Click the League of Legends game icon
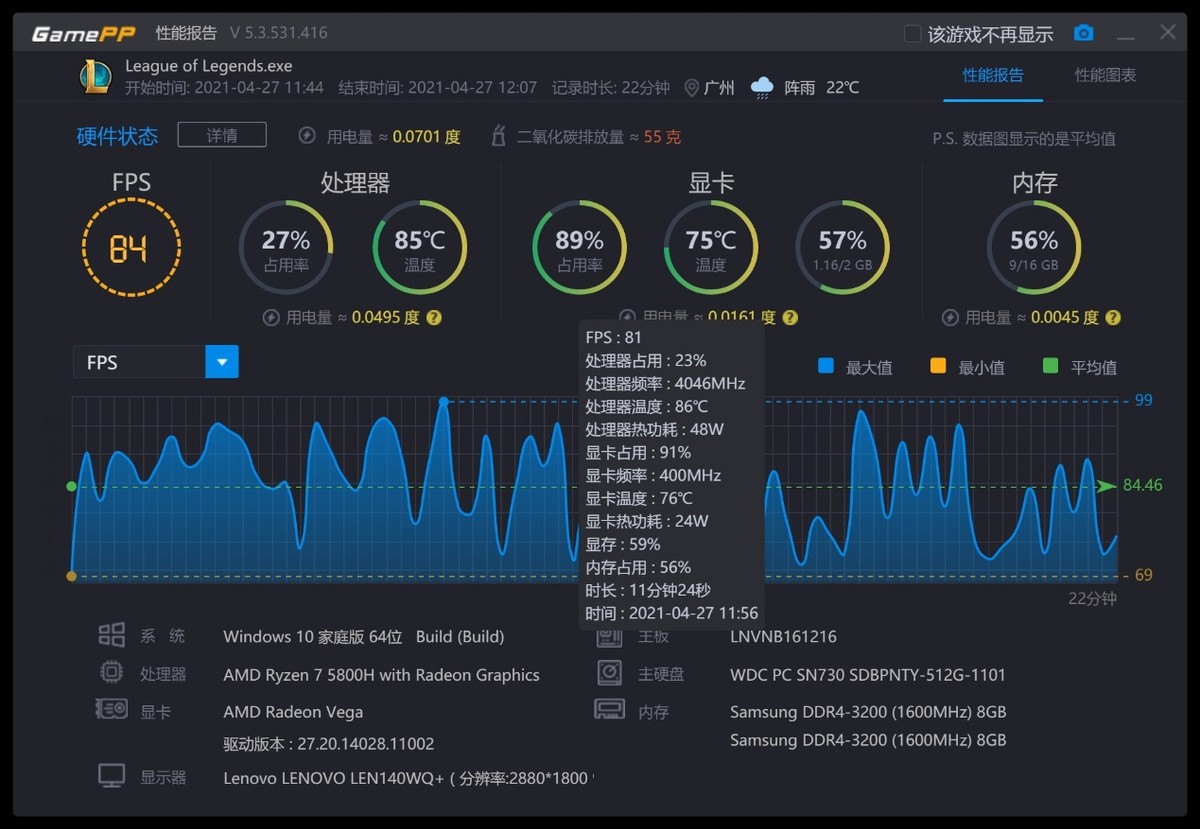The height and width of the screenshot is (829, 1200). click(96, 77)
